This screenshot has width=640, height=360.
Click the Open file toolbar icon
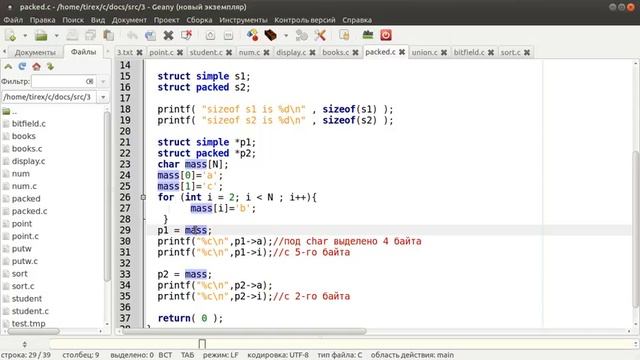(41, 36)
